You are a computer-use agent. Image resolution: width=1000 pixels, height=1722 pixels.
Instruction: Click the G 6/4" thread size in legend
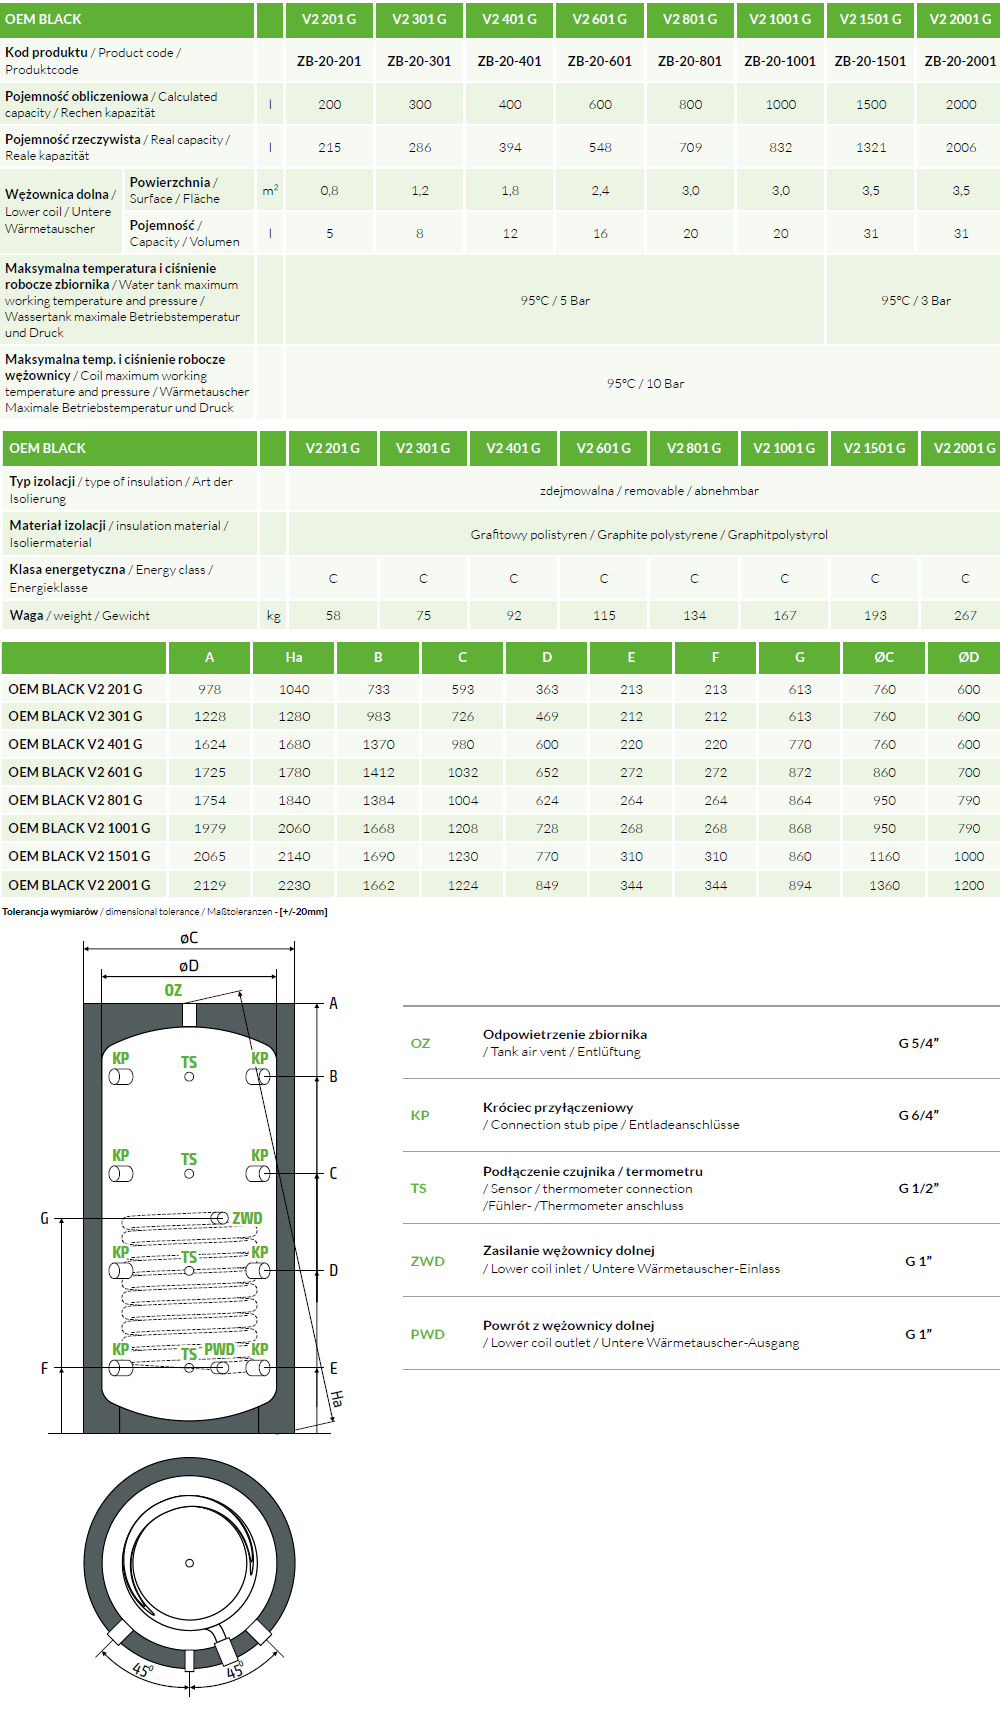918,1115
